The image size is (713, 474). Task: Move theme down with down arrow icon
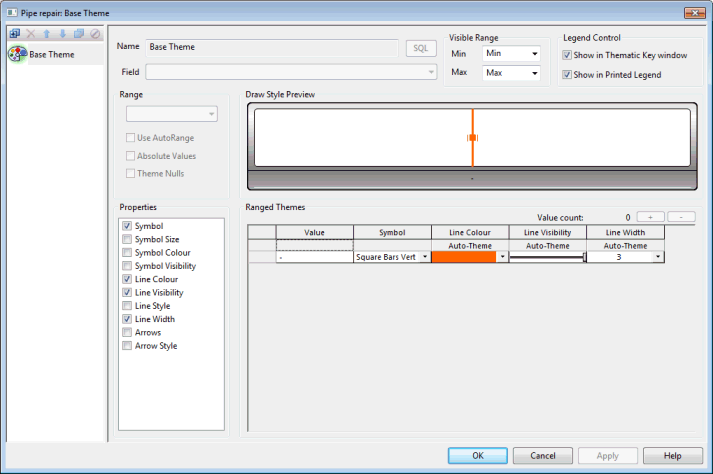63,33
